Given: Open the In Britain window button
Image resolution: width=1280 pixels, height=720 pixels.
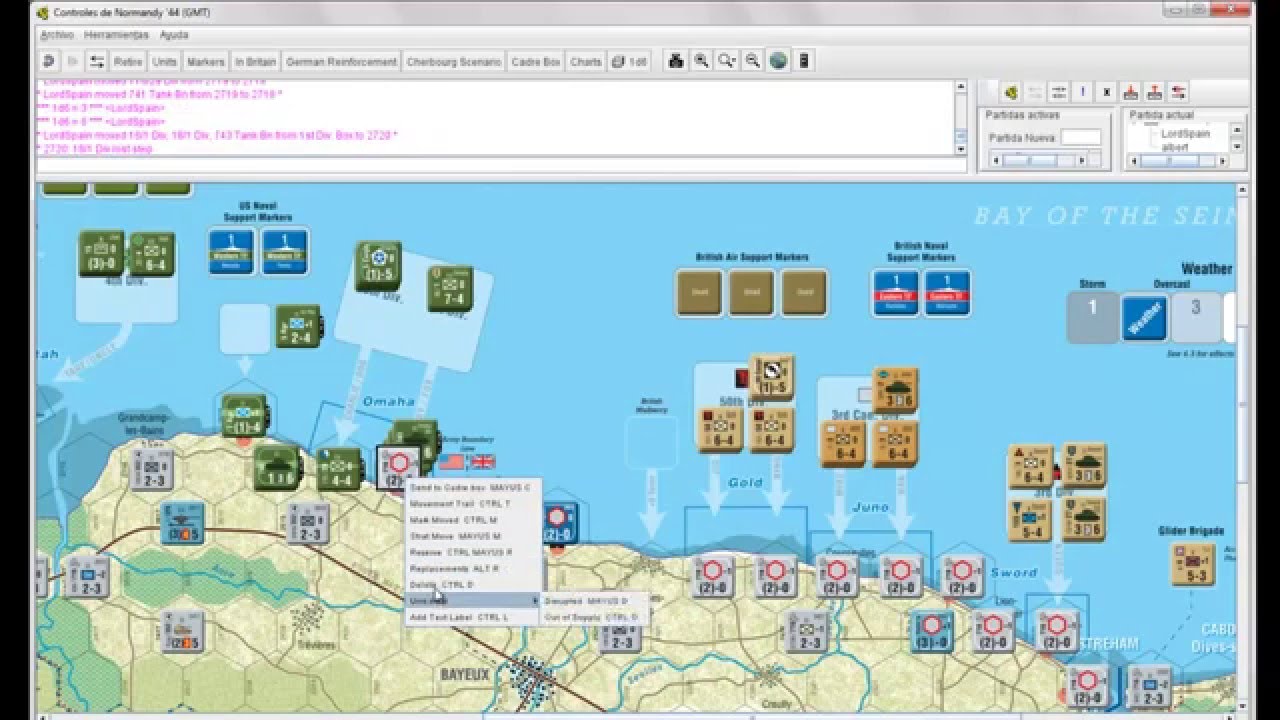Looking at the screenshot, I should 254,61.
